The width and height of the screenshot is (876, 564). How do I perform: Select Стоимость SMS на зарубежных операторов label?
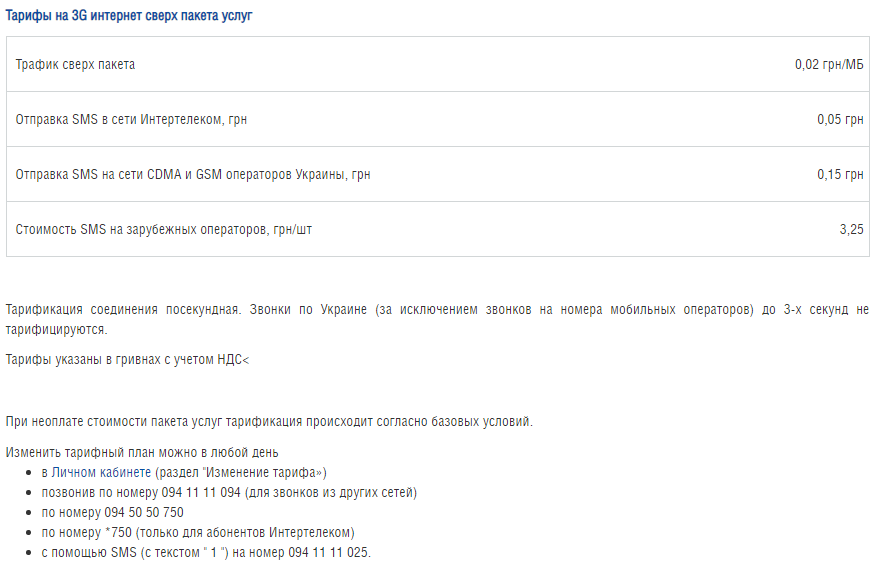click(164, 230)
